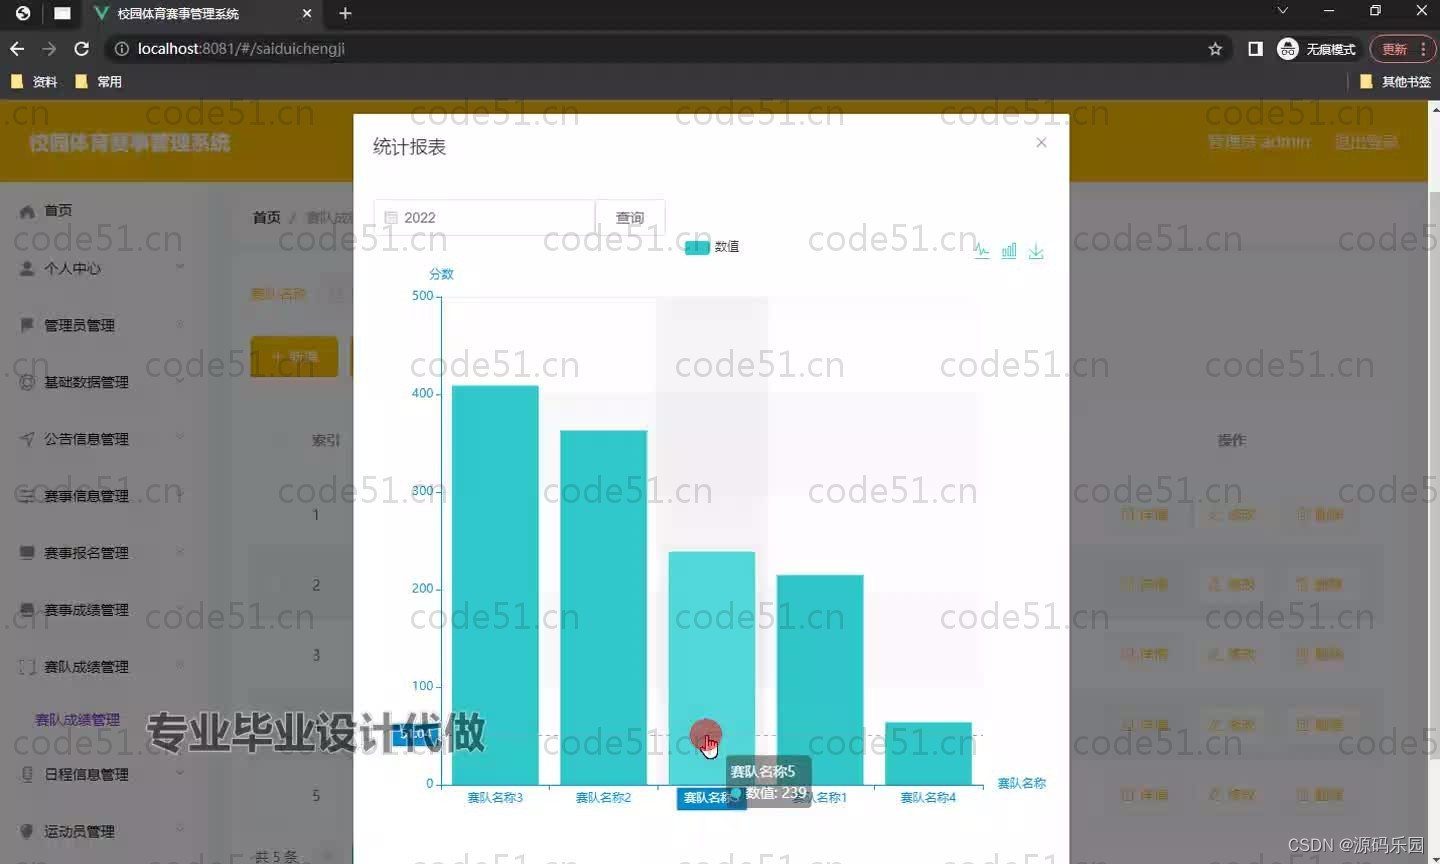The width and height of the screenshot is (1440, 864).
Task: Open the 常用 bookmarks folder
Action: point(98,82)
